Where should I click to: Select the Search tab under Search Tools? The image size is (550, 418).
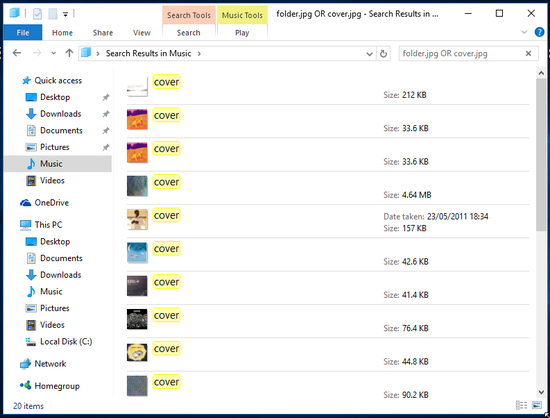188,33
